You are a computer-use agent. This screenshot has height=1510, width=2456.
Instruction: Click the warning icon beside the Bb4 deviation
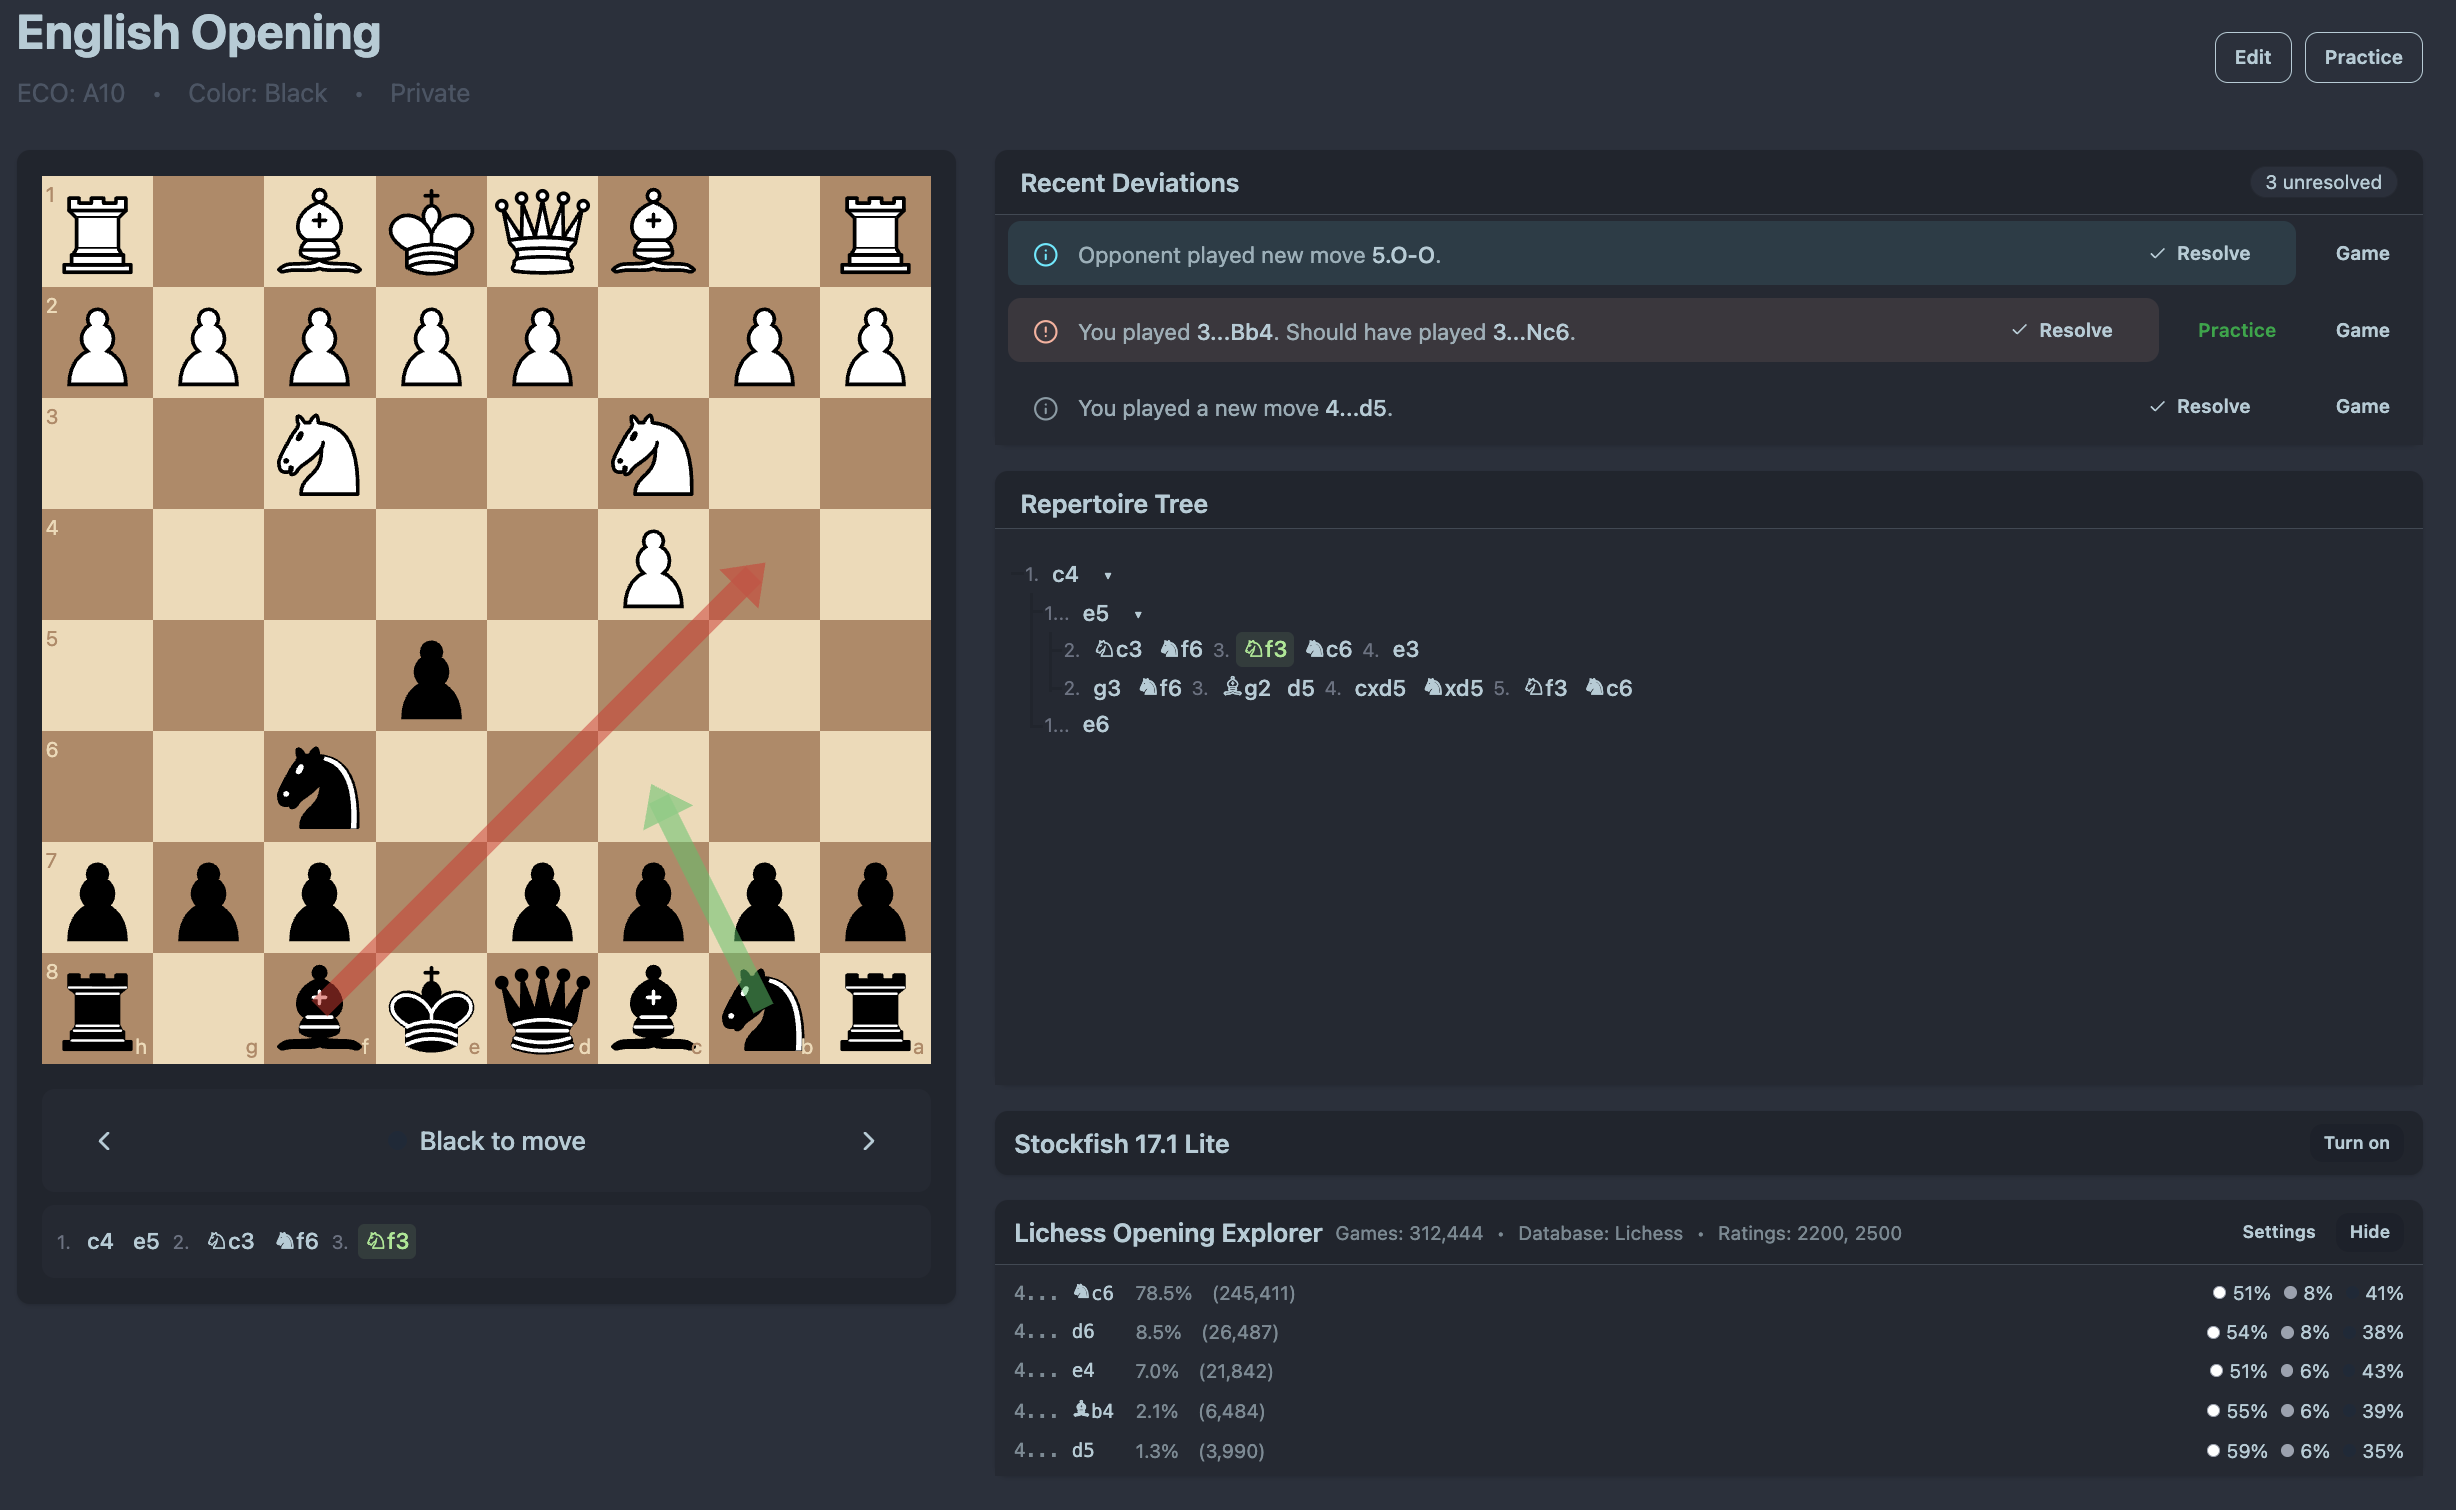point(1044,331)
